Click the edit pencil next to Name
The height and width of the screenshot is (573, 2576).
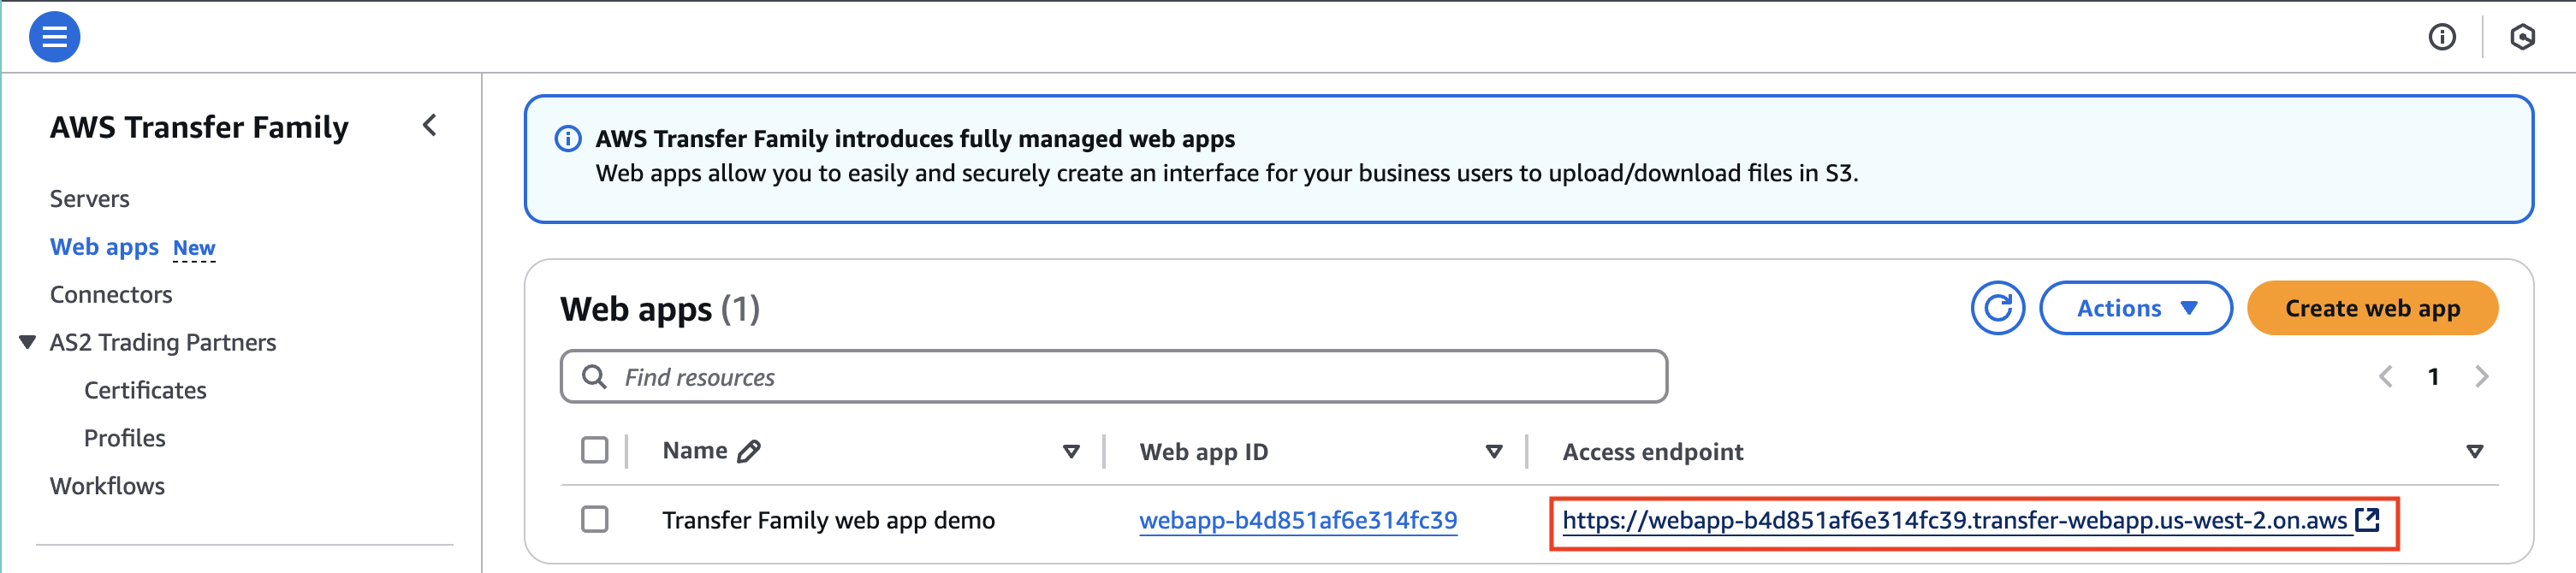tap(749, 452)
